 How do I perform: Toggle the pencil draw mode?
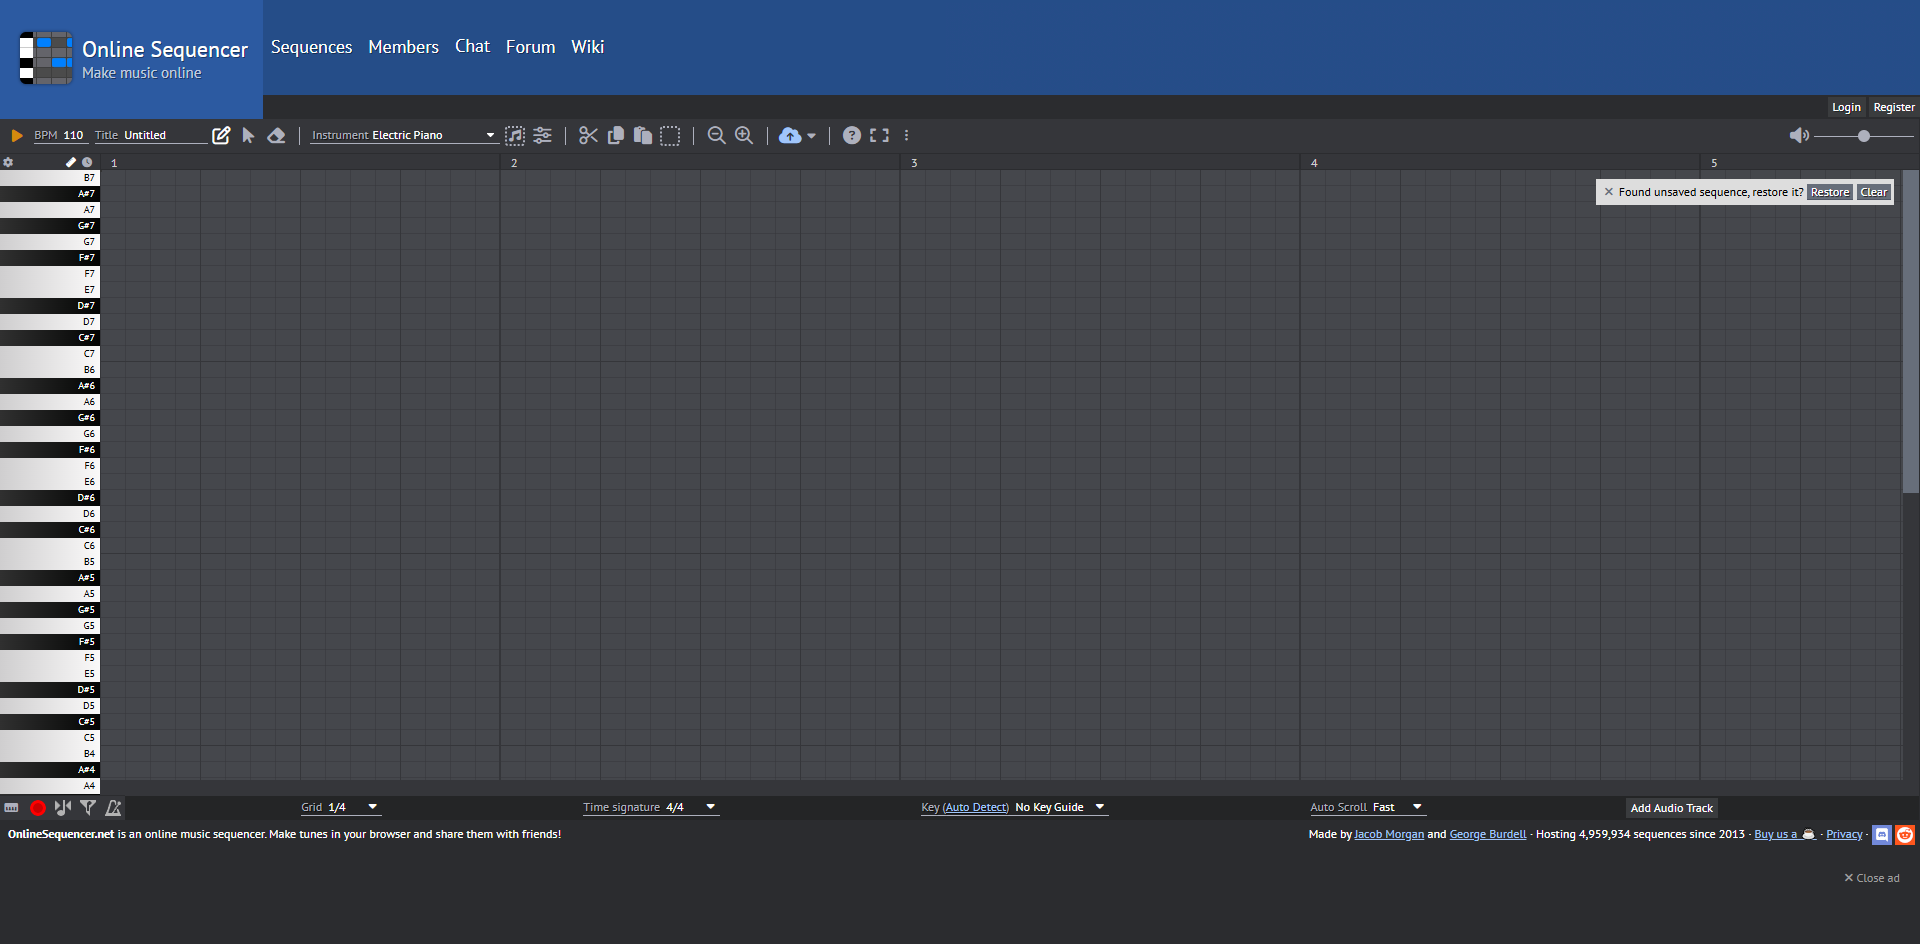[x=221, y=136]
